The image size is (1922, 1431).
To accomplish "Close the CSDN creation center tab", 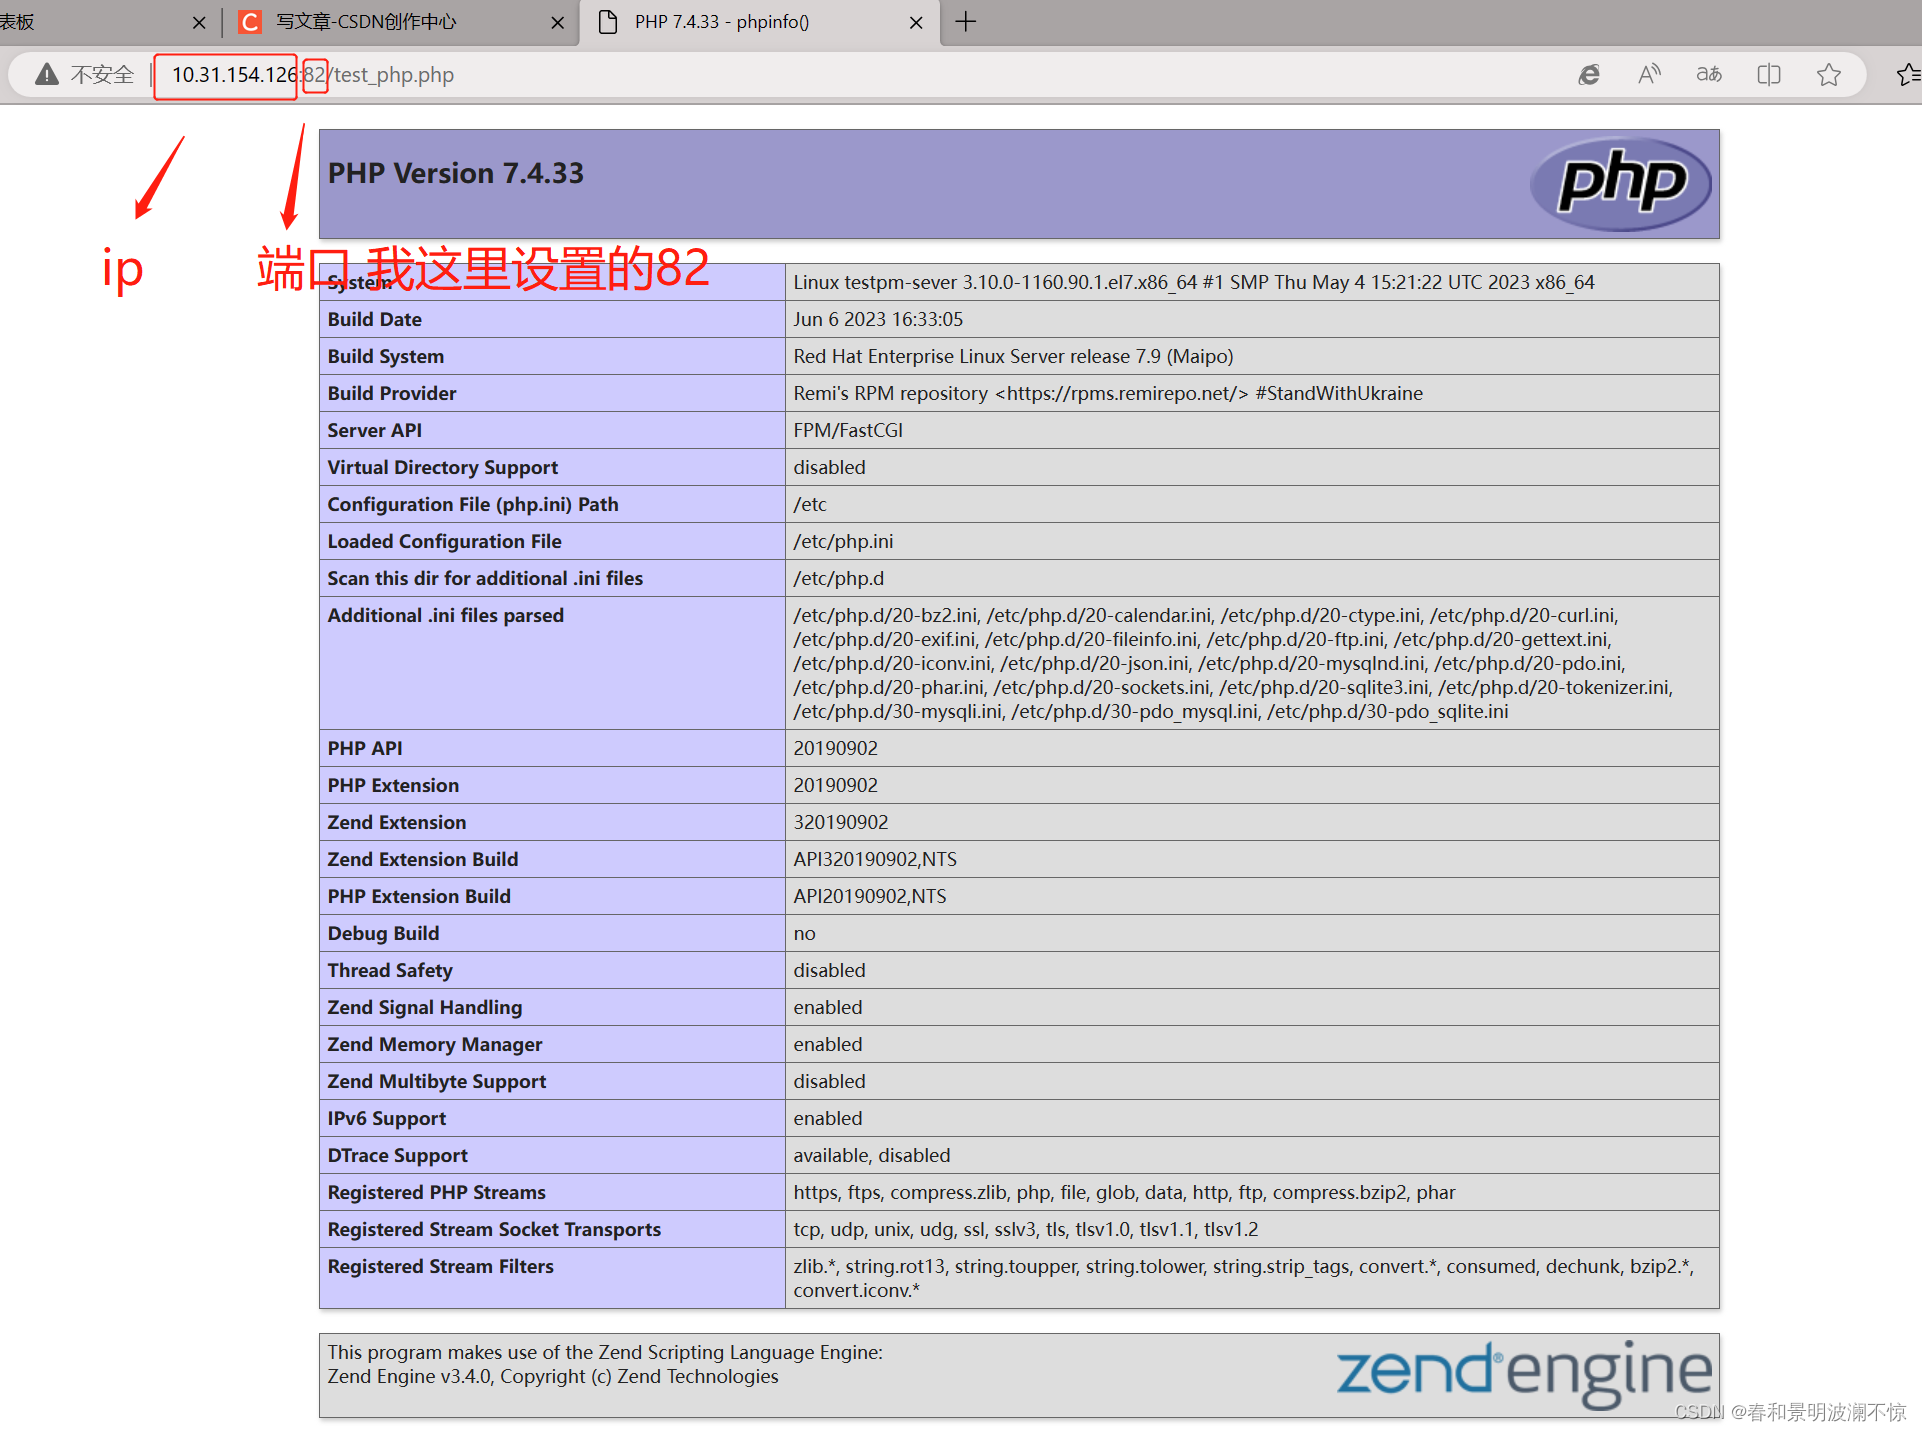I will (558, 22).
